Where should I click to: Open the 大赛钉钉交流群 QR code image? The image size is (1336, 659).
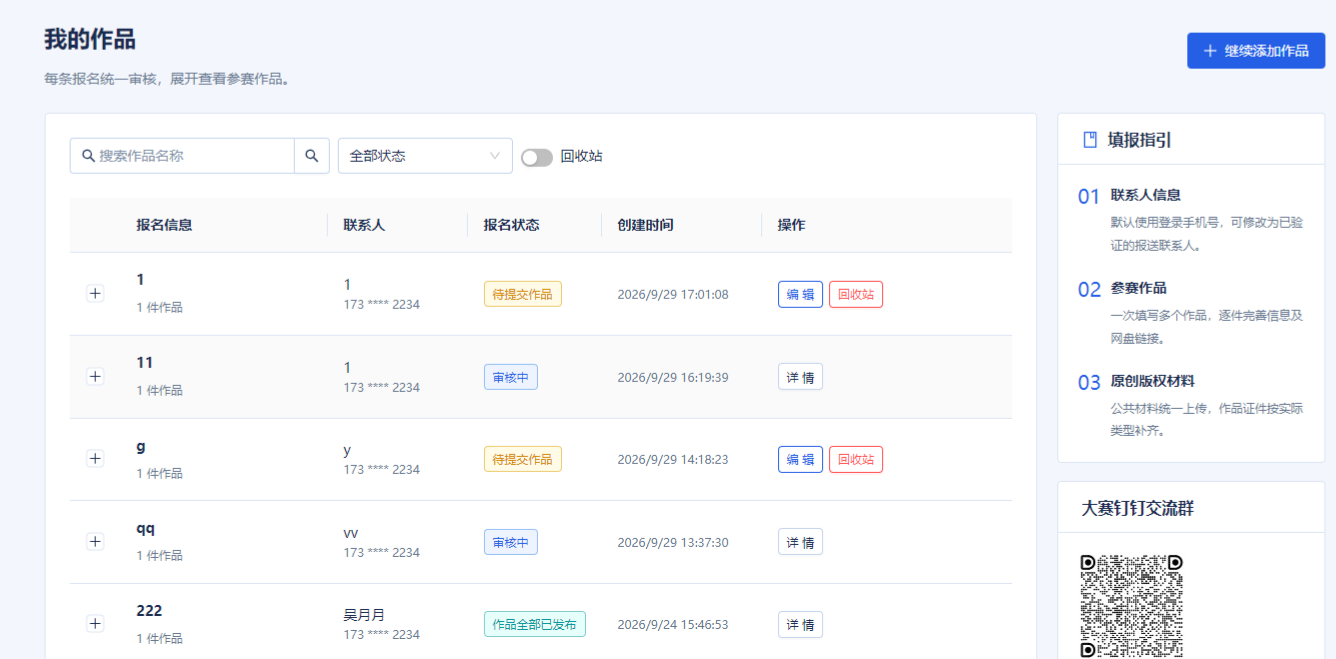coord(1131,606)
